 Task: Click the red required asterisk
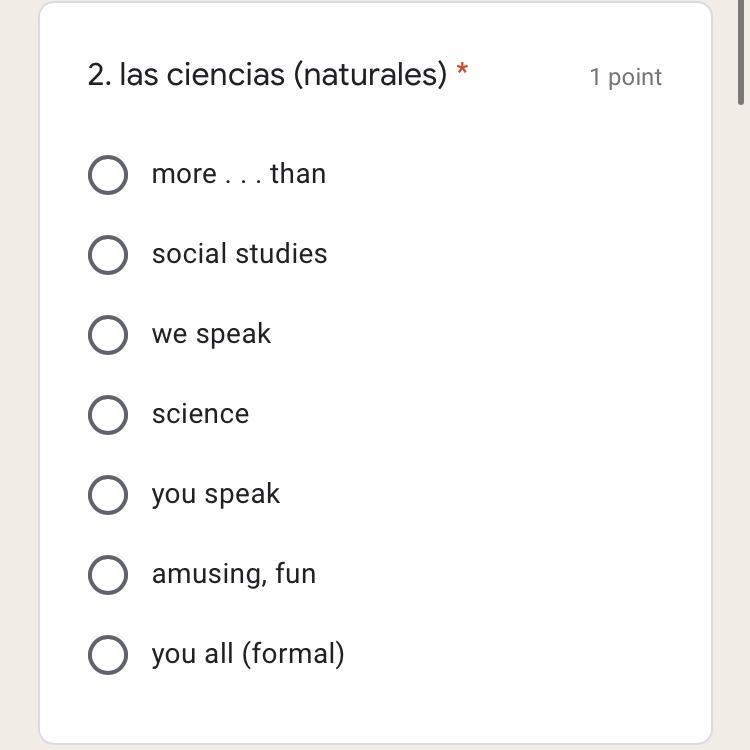pyautogui.click(x=462, y=70)
